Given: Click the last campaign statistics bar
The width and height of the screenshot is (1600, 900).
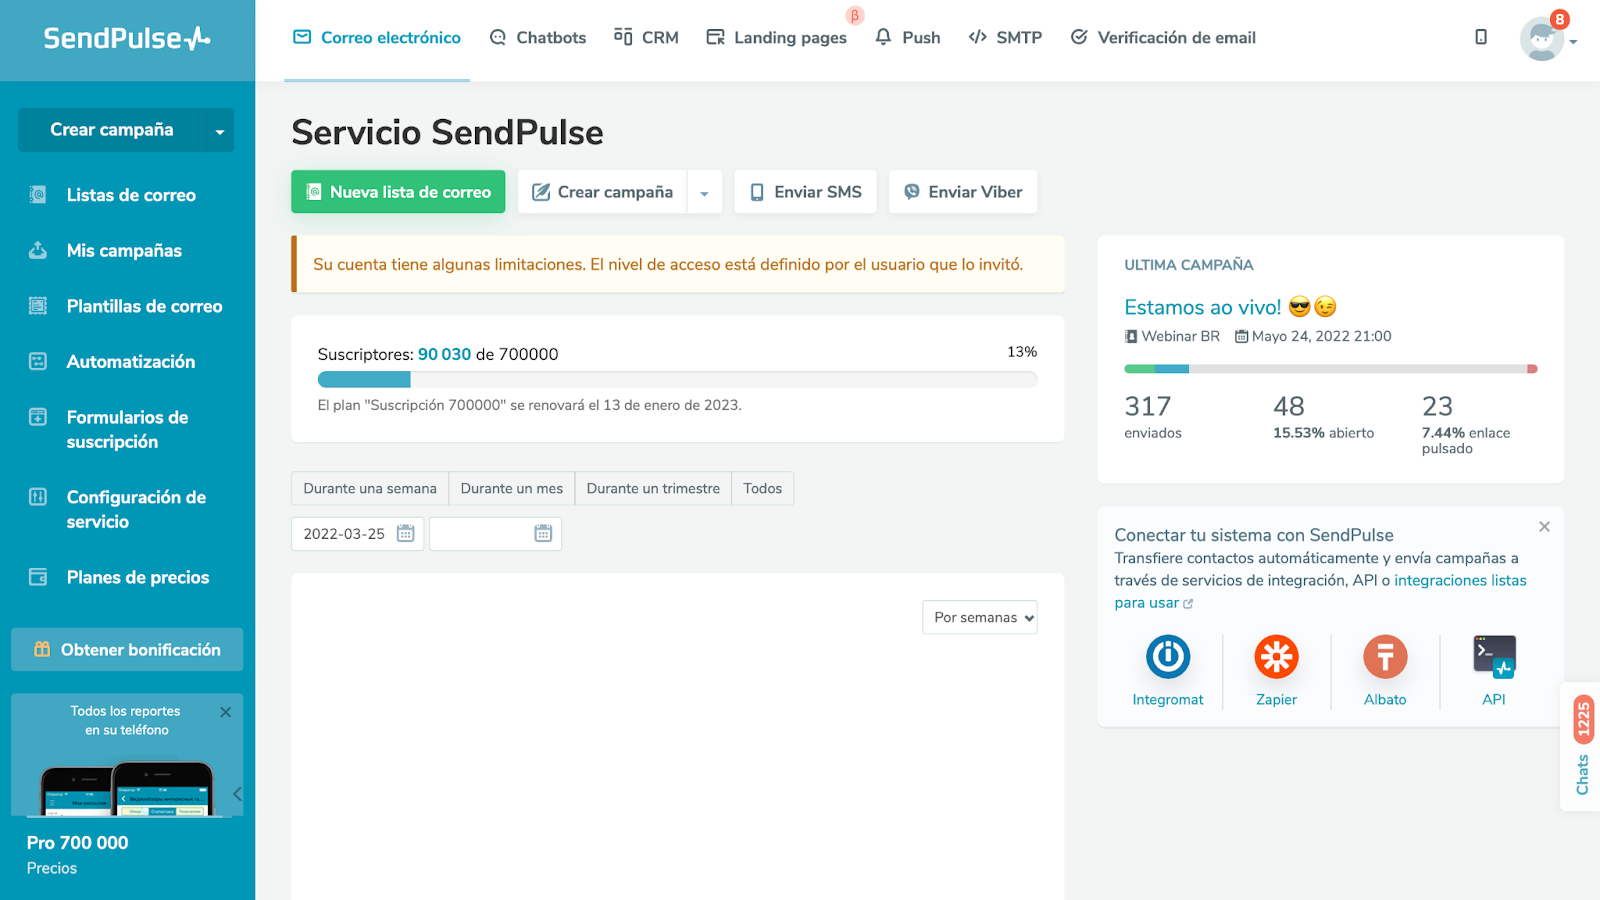Looking at the screenshot, I should (1331, 369).
